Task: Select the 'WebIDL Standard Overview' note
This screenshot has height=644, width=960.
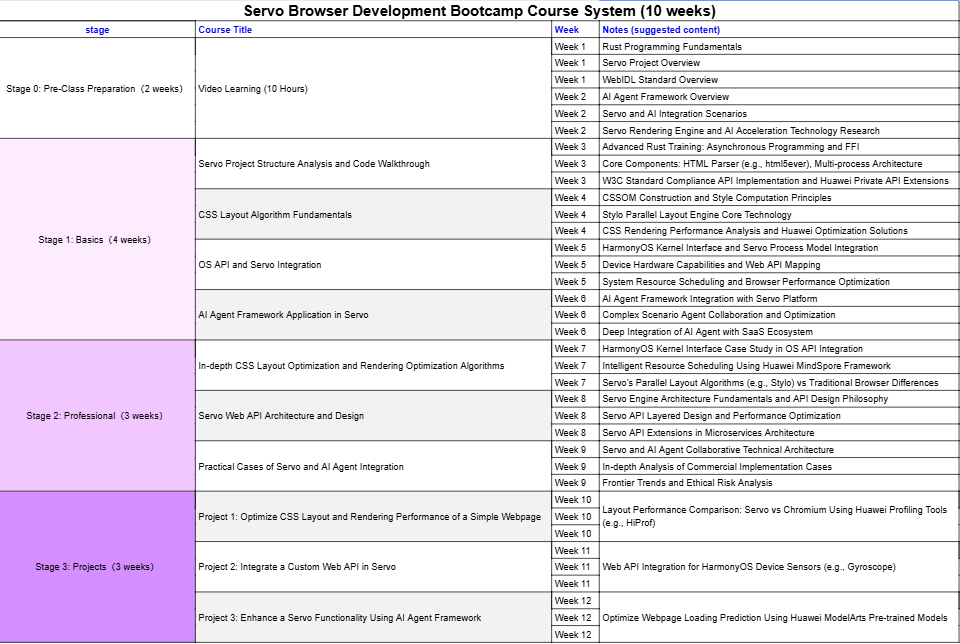Action: (779, 80)
